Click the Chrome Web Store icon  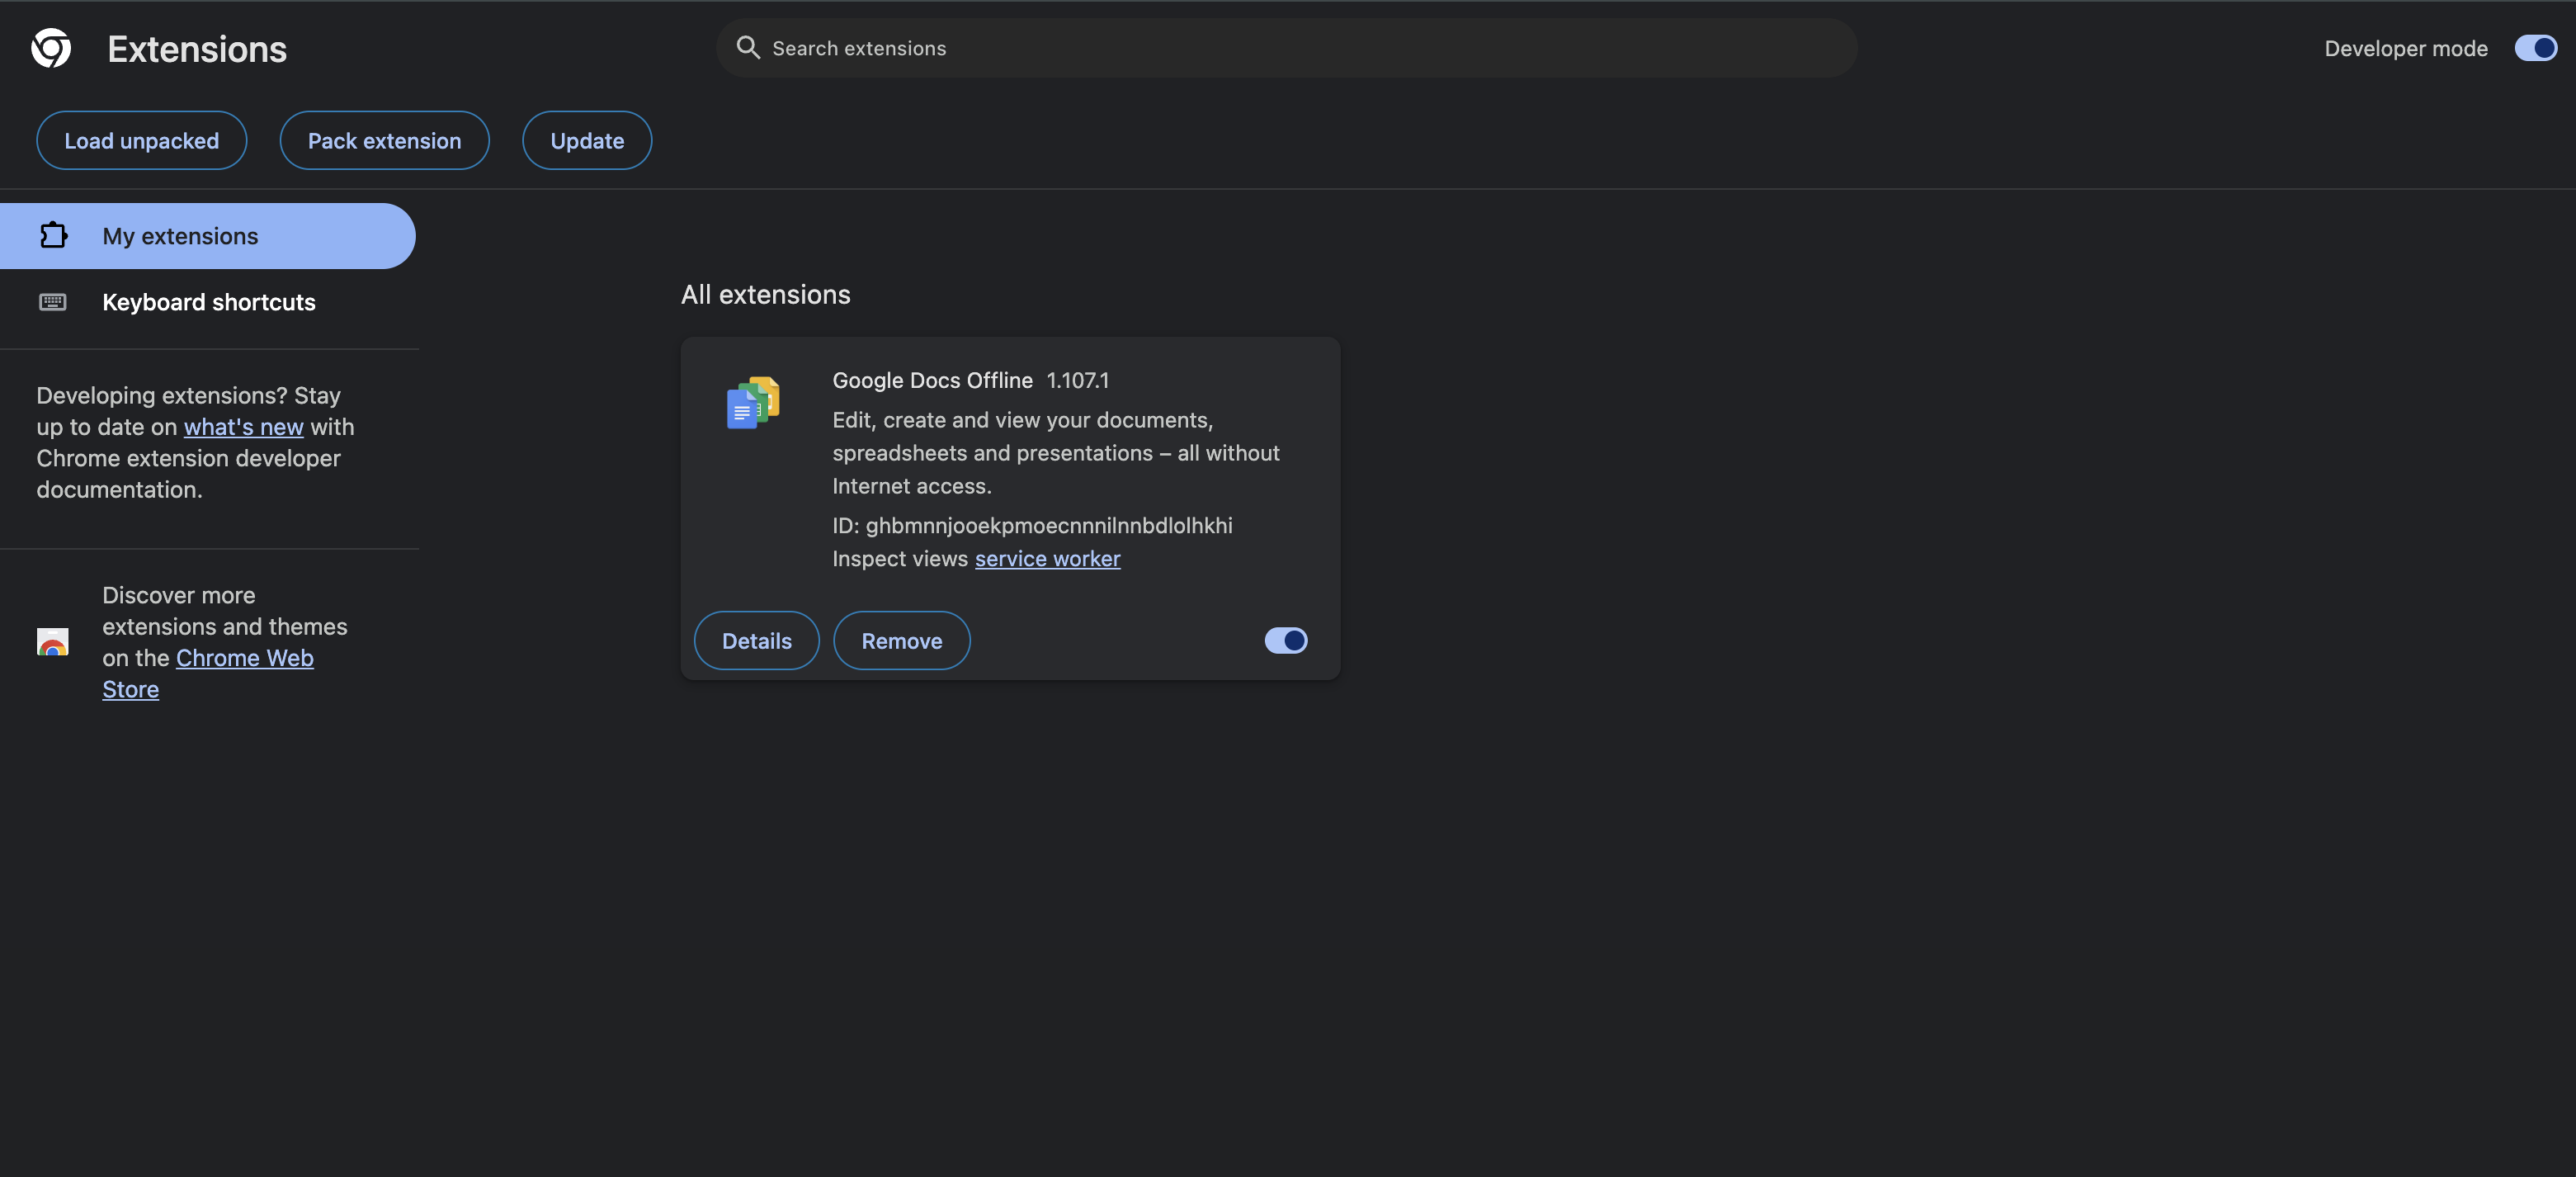pyautogui.click(x=53, y=641)
